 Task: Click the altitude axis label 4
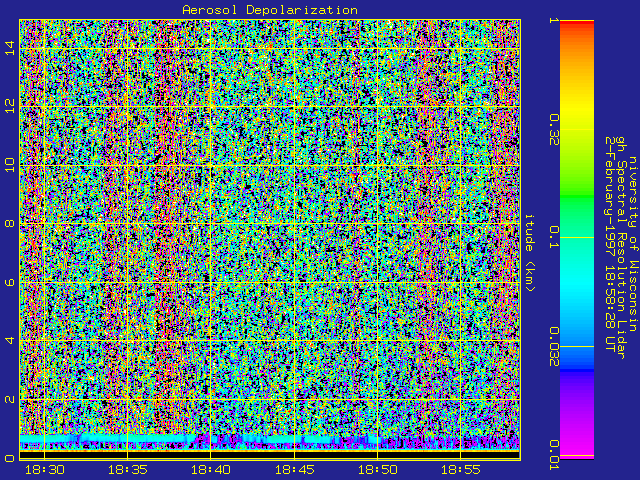pyautogui.click(x=9, y=340)
